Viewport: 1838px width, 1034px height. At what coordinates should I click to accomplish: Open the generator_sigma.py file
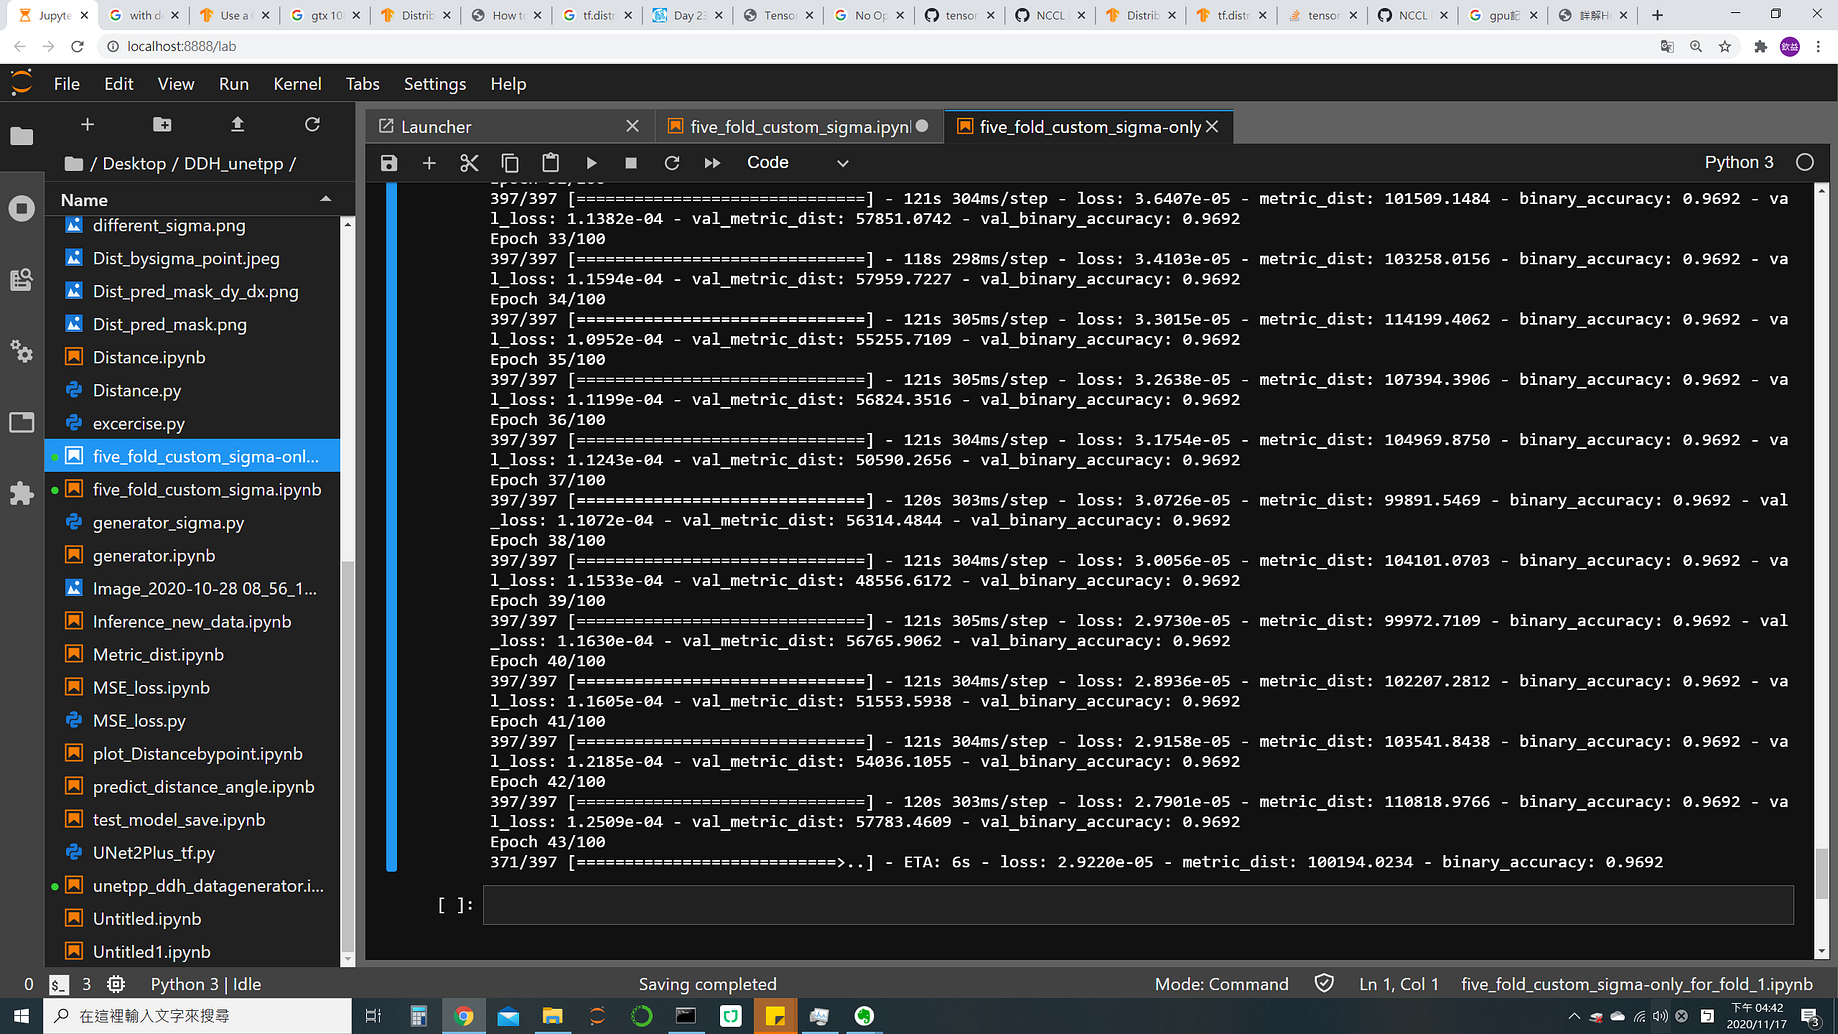pos(166,522)
